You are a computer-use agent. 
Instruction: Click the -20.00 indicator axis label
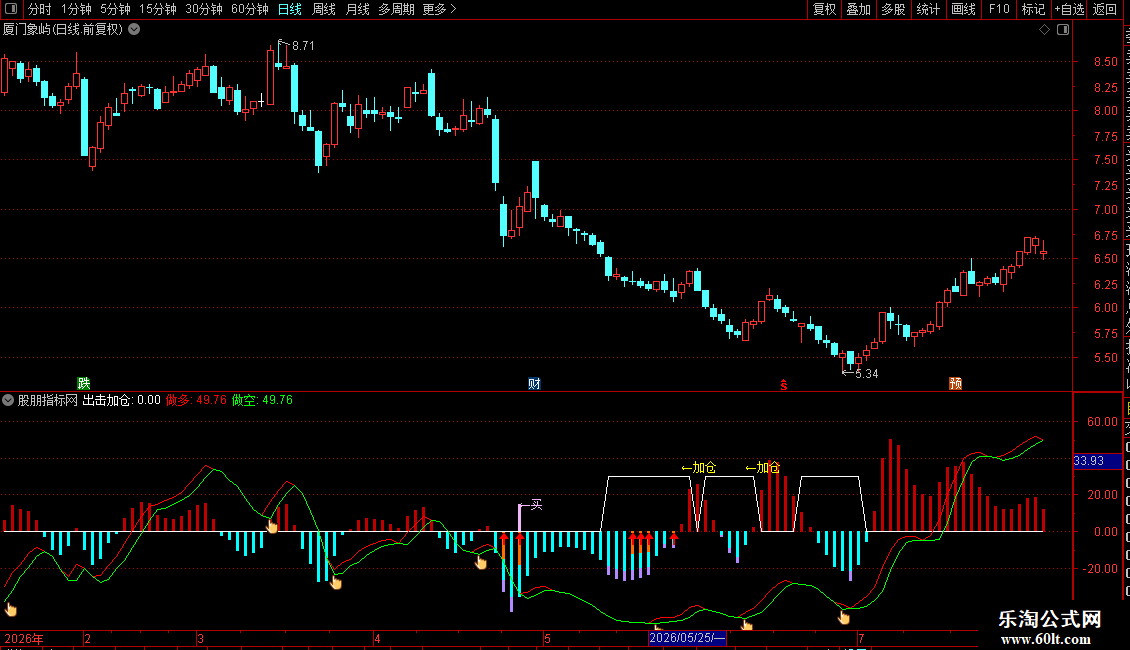1100,569
